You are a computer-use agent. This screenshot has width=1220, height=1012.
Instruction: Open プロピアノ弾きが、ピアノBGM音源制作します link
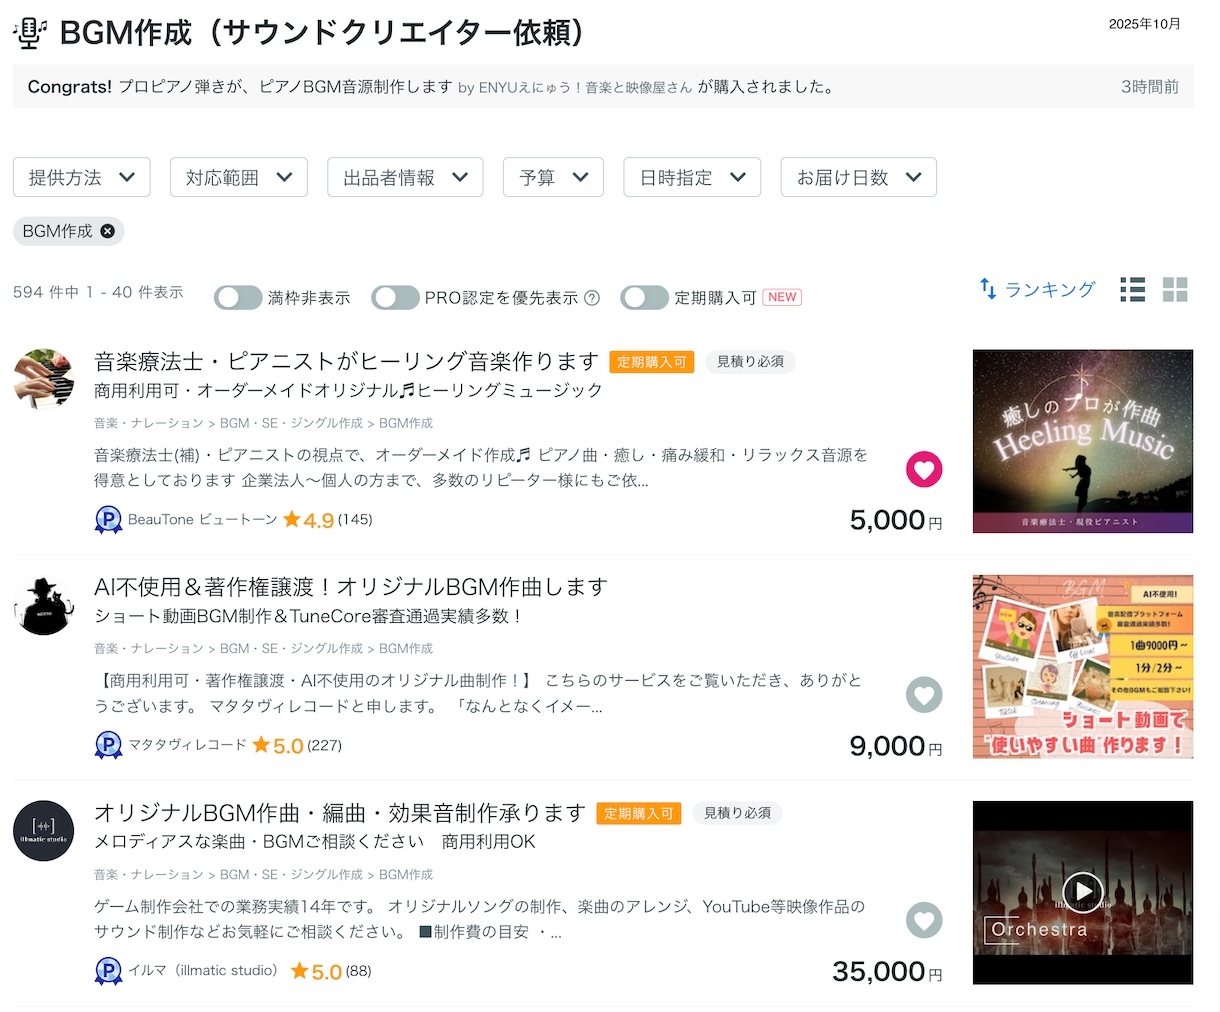(285, 87)
